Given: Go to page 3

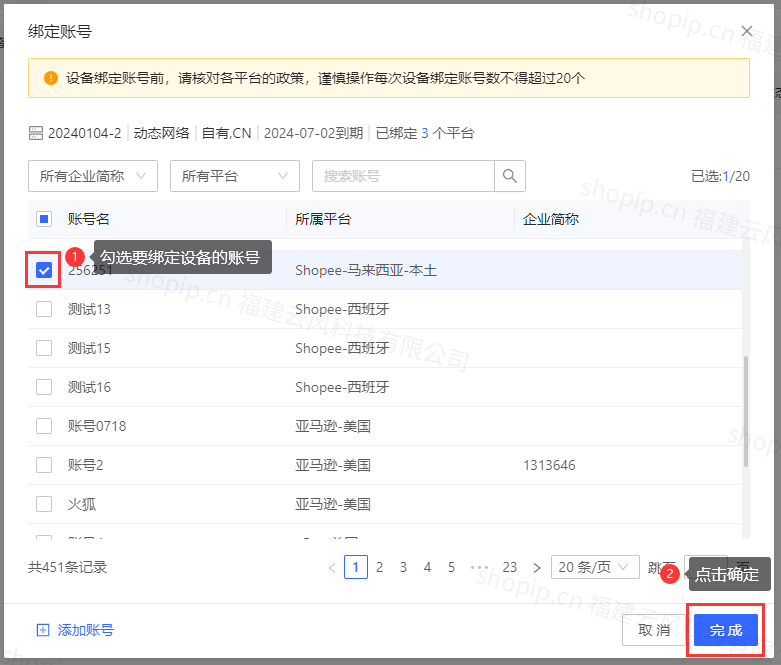Looking at the screenshot, I should 403,567.
